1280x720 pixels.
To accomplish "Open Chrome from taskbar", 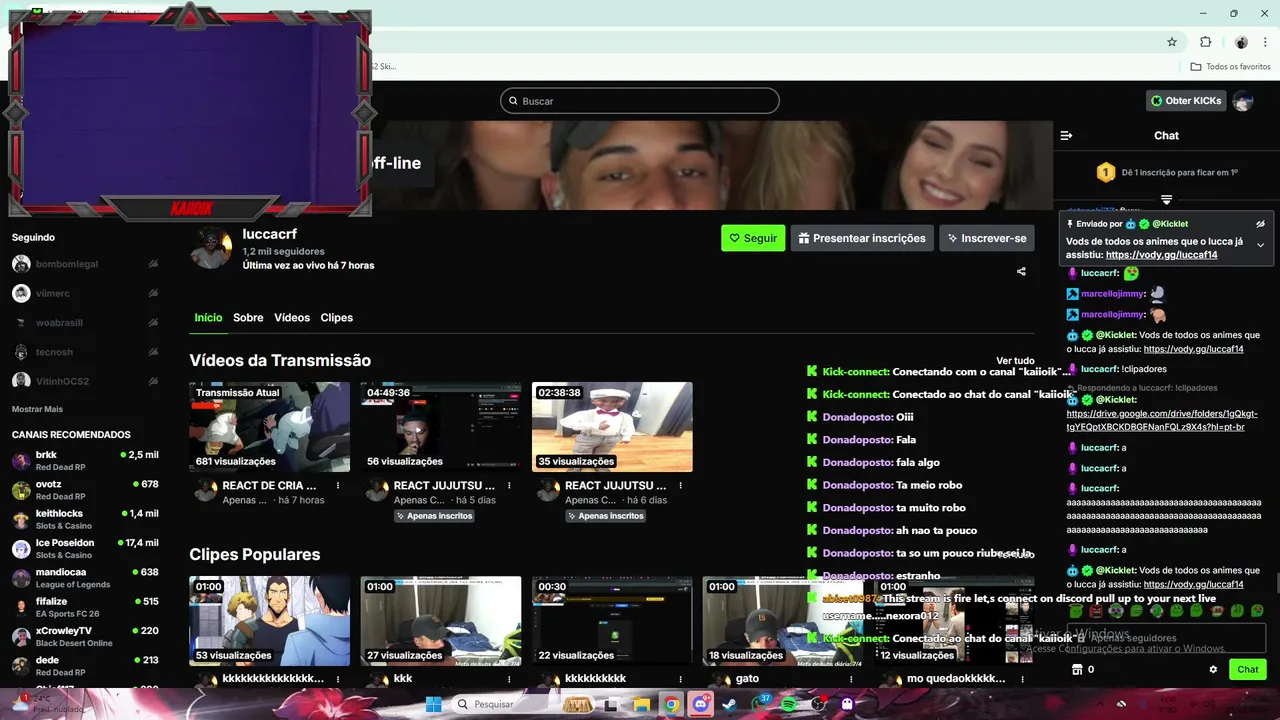I will click(671, 704).
